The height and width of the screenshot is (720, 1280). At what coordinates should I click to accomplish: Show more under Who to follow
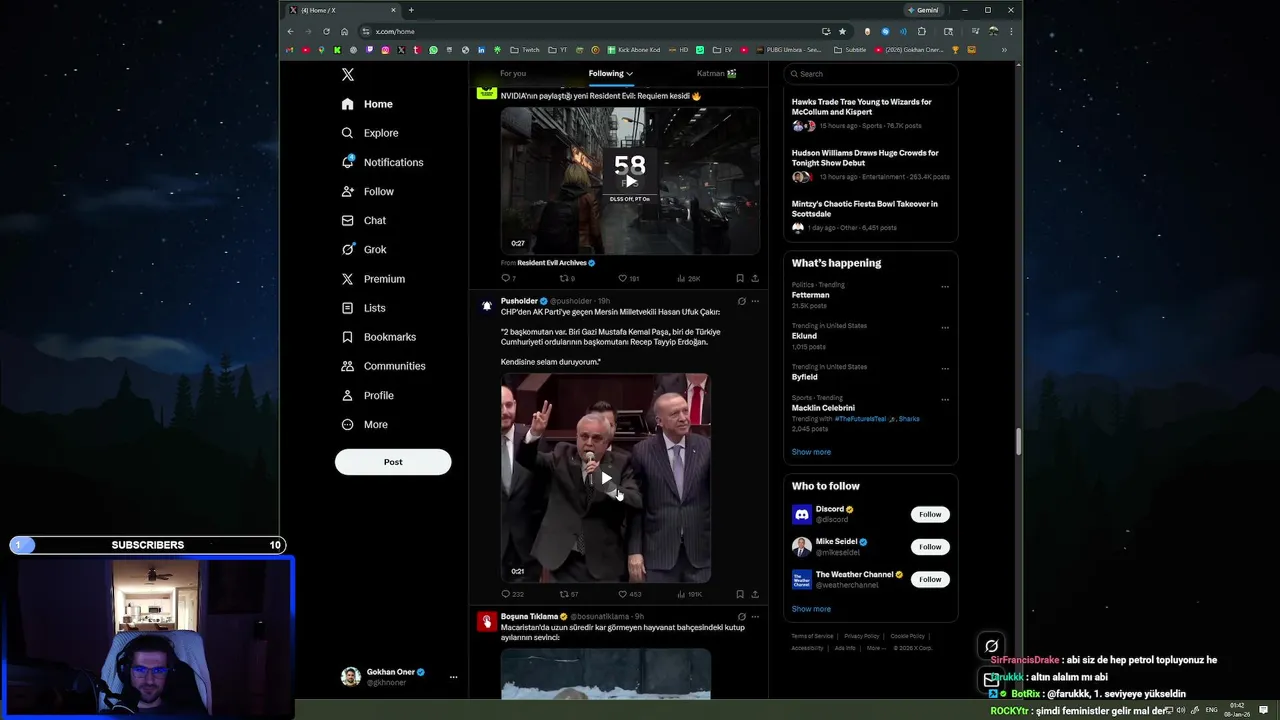tap(811, 609)
